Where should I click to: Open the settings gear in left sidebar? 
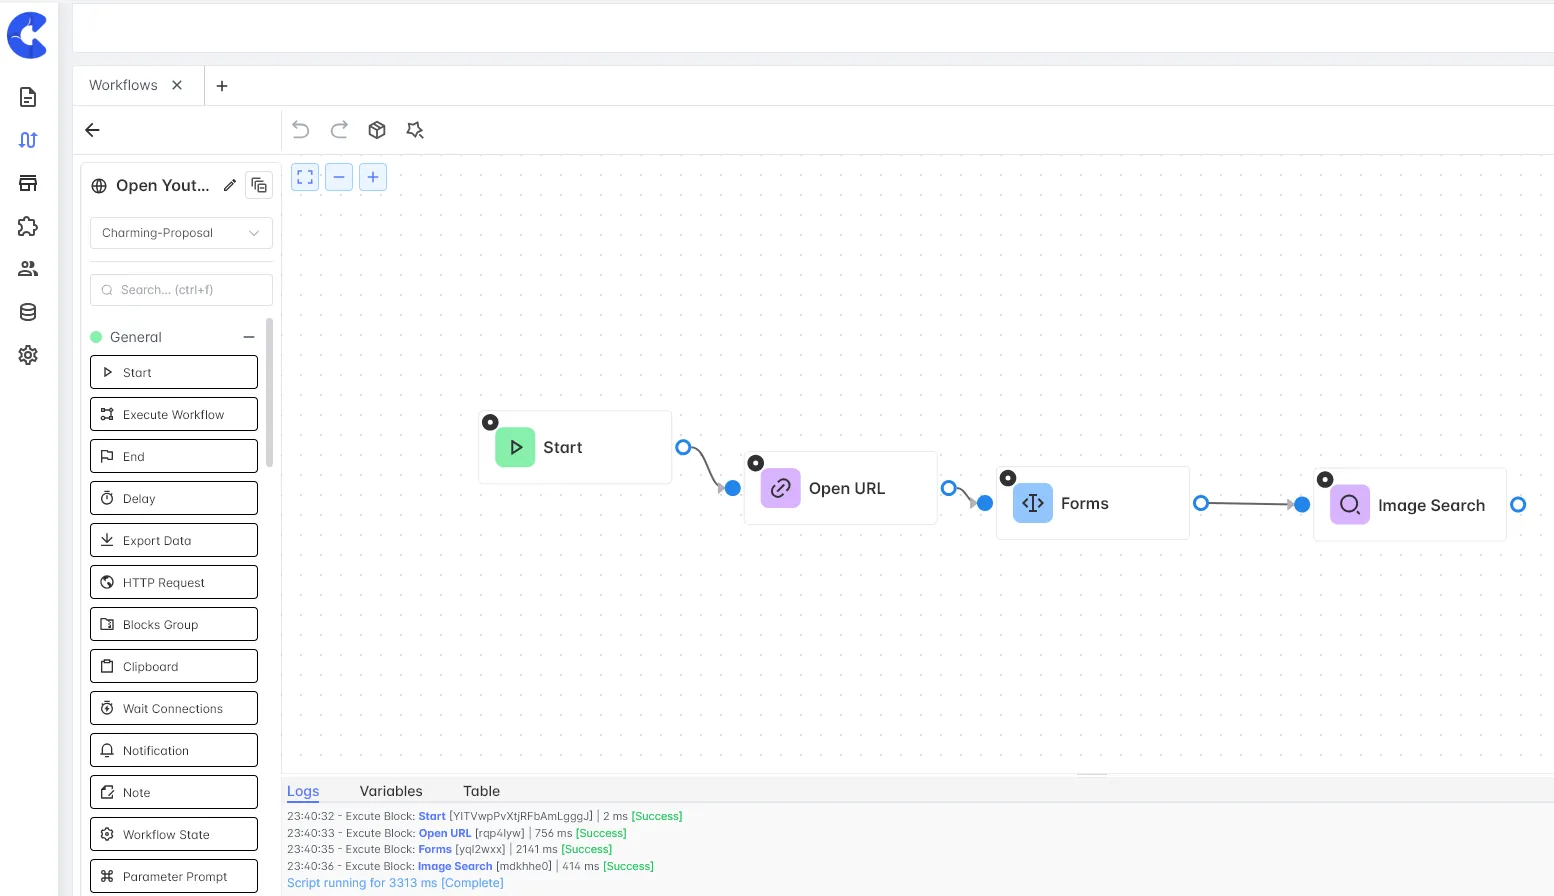[28, 355]
